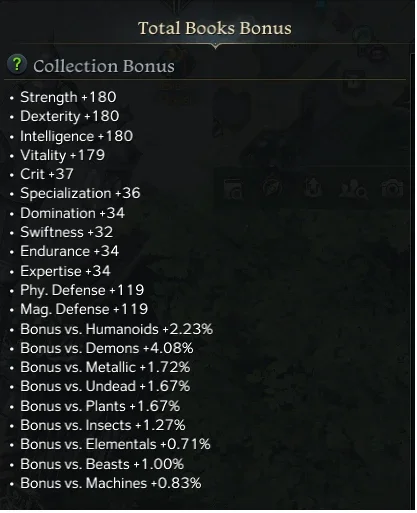Click the Vitality +179 line
Image resolution: width=417 pixels, height=513 pixels.
tap(63, 155)
